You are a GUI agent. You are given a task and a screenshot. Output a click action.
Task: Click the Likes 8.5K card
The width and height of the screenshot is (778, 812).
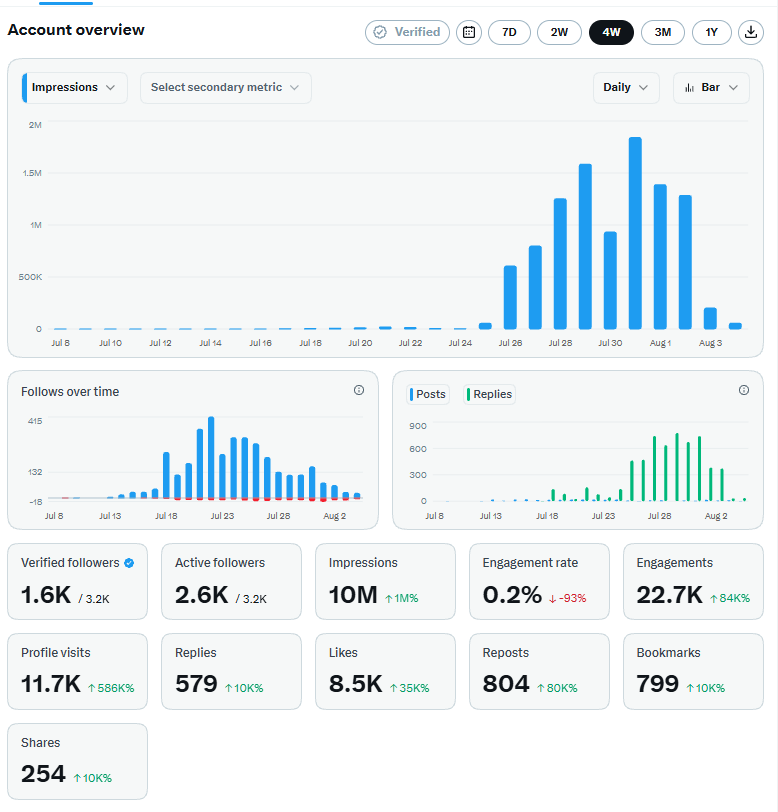pos(385,671)
